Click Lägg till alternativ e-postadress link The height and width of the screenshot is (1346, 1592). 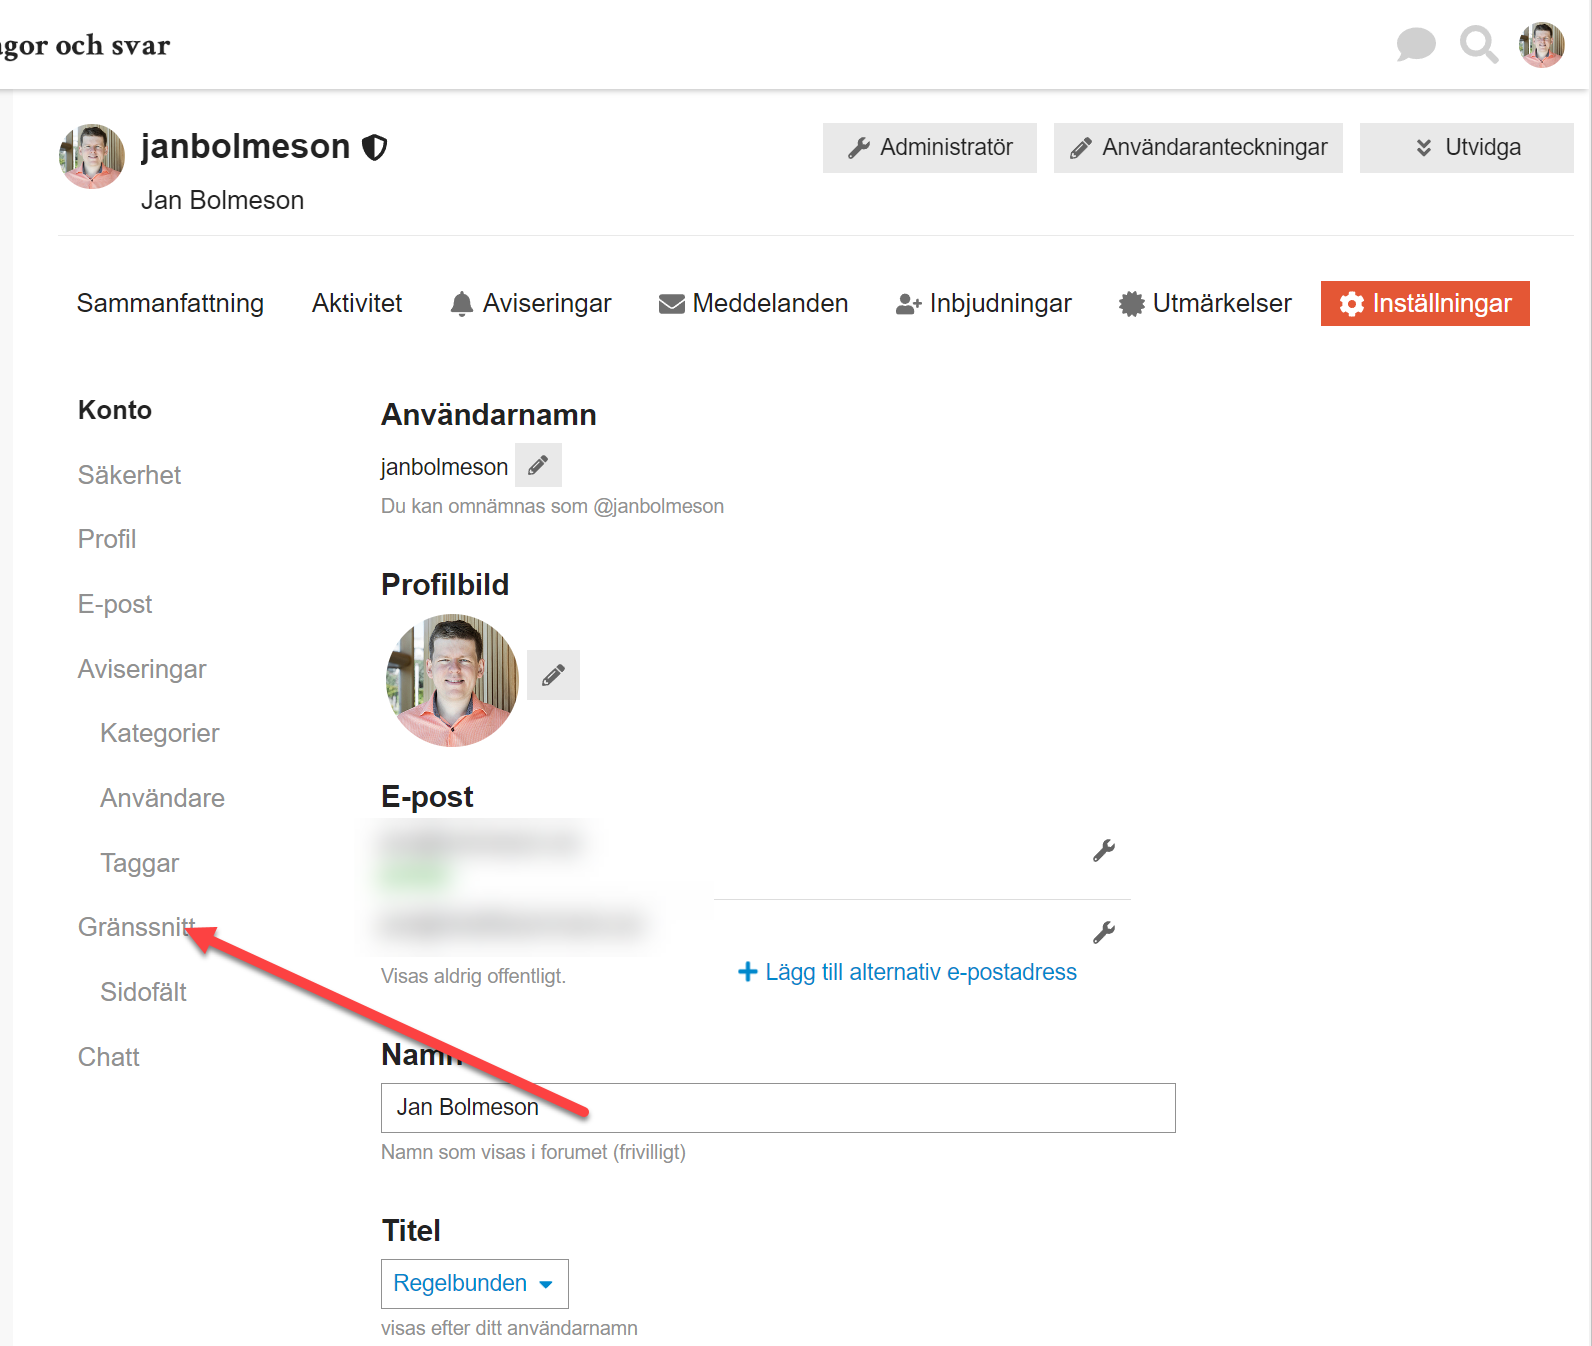point(908,972)
